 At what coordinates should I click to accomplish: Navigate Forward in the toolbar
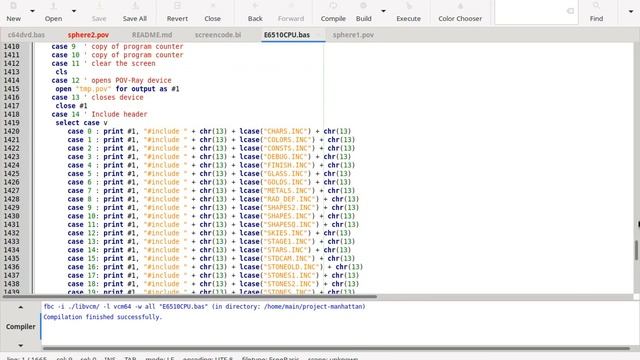pyautogui.click(x=291, y=12)
